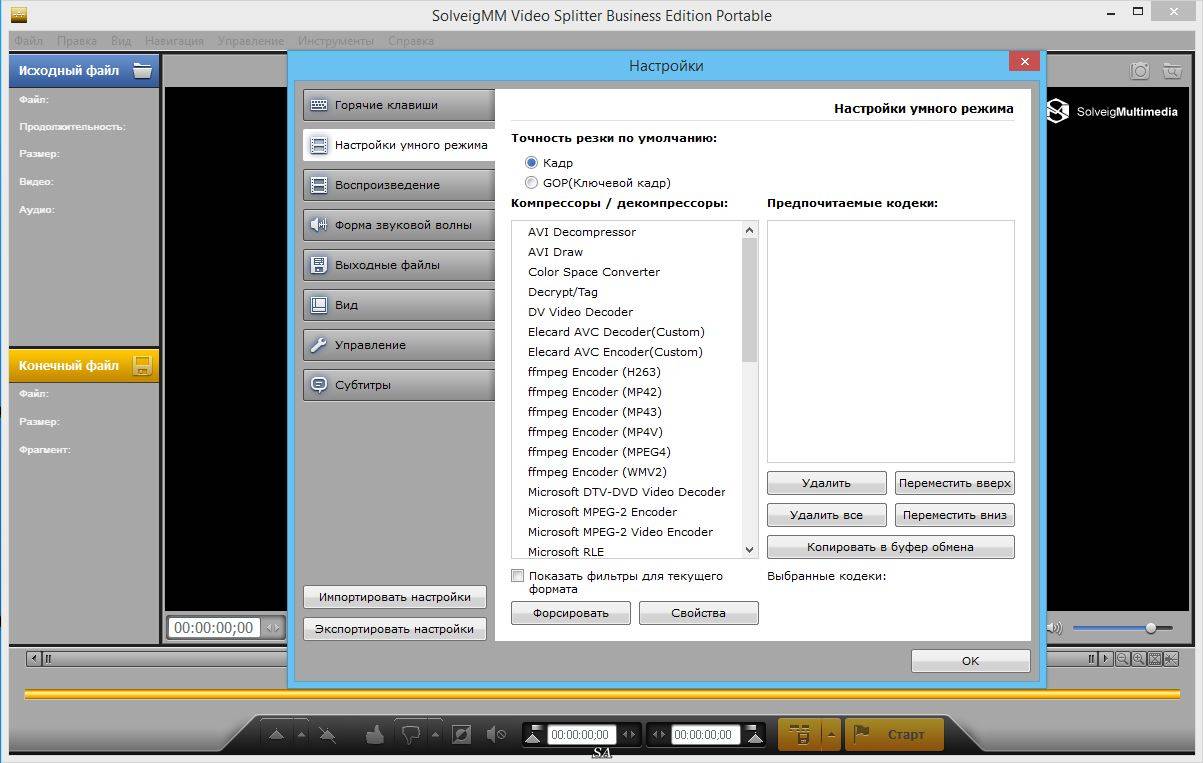Select ffmpeg Encoder (MPEG4) entry
The width and height of the screenshot is (1203, 763).
(599, 452)
